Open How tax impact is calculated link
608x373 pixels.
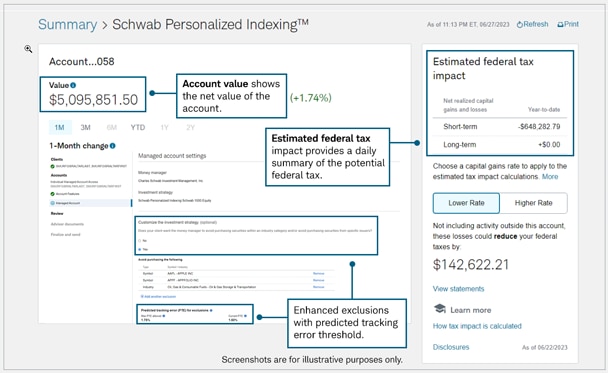(477, 326)
